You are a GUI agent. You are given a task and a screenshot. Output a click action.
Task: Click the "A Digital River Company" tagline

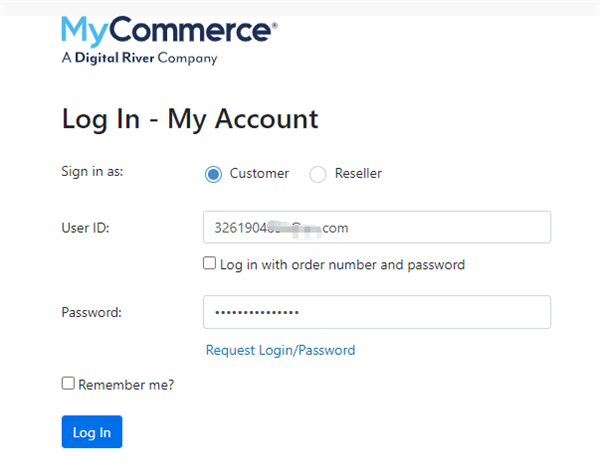[x=139, y=59]
